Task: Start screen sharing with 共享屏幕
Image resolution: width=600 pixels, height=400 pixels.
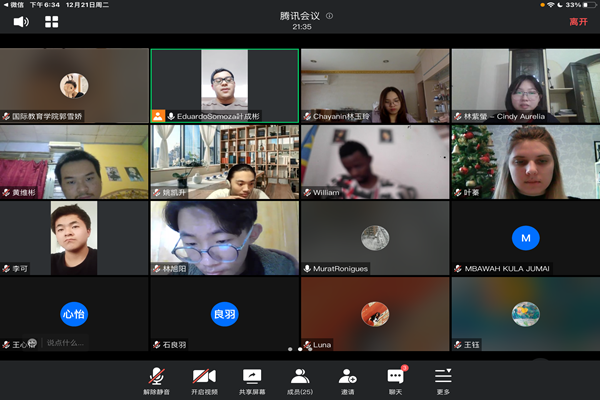Action: [x=252, y=380]
